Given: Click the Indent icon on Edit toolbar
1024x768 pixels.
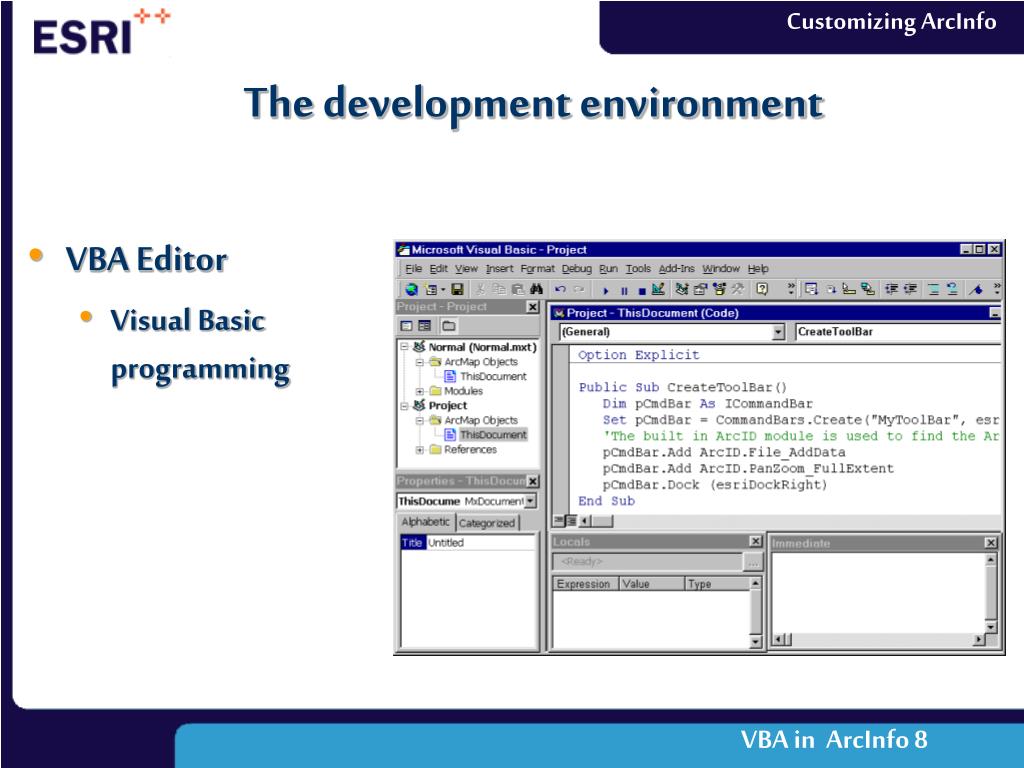Looking at the screenshot, I should tap(891, 289).
